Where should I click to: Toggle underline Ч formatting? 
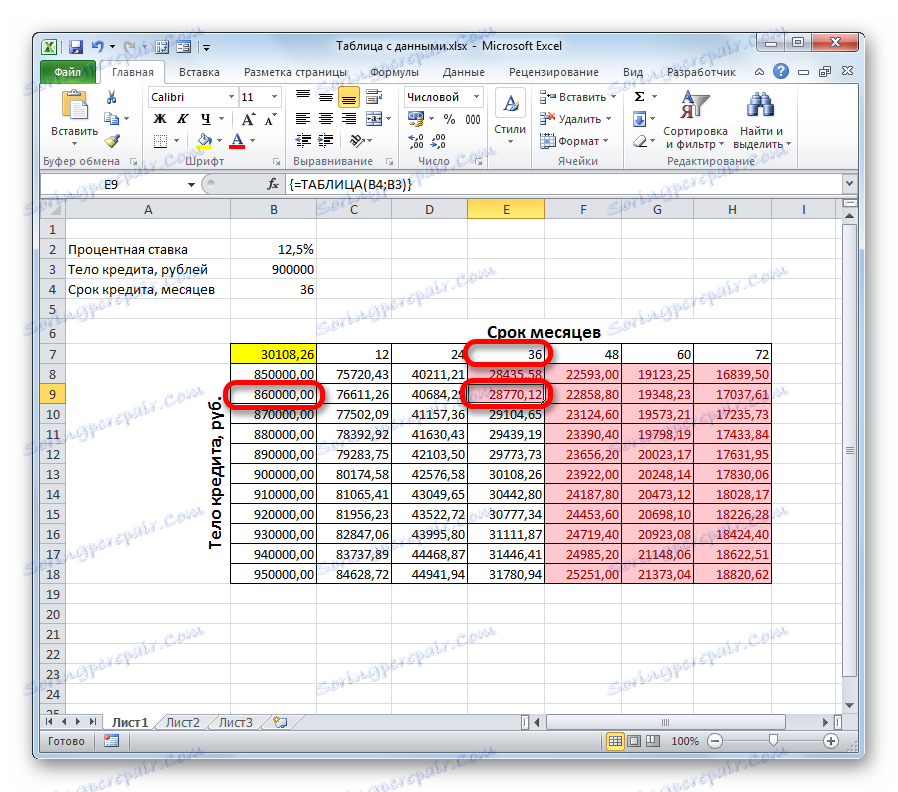tap(206, 119)
